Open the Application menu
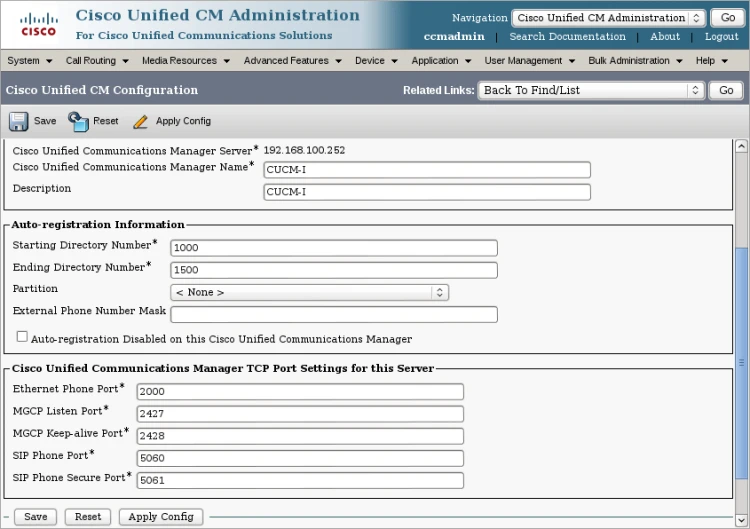Viewport: 750px width, 529px height. tap(441, 61)
